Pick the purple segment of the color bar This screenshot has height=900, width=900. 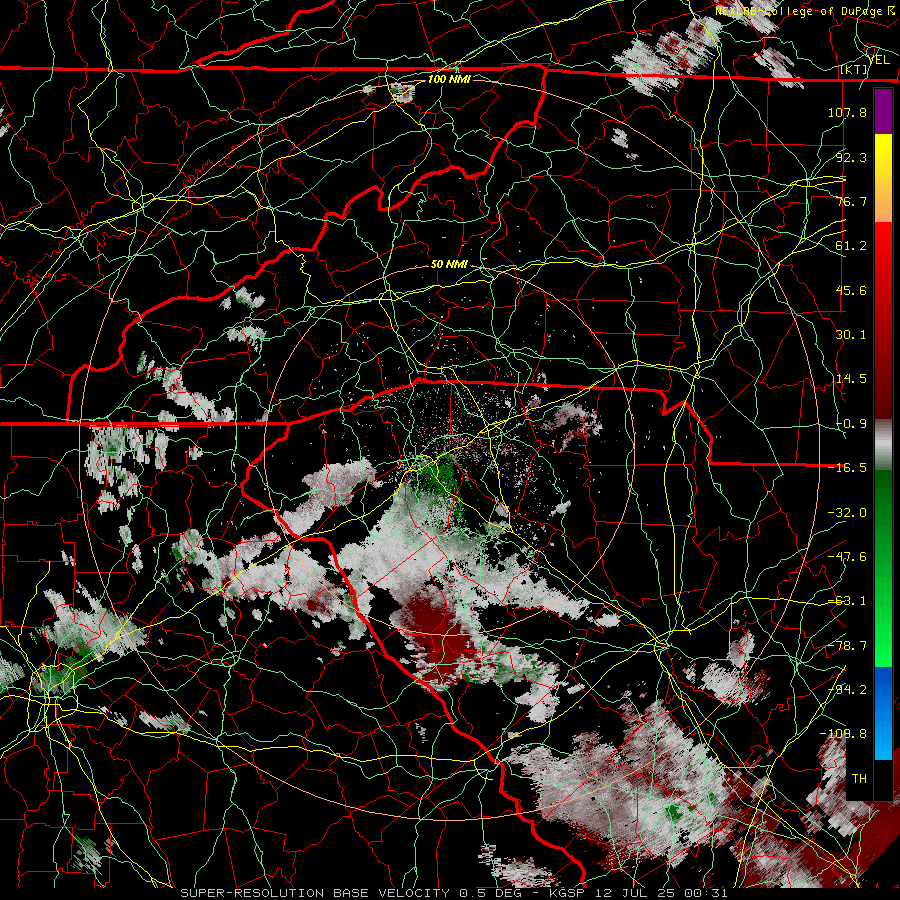click(883, 111)
